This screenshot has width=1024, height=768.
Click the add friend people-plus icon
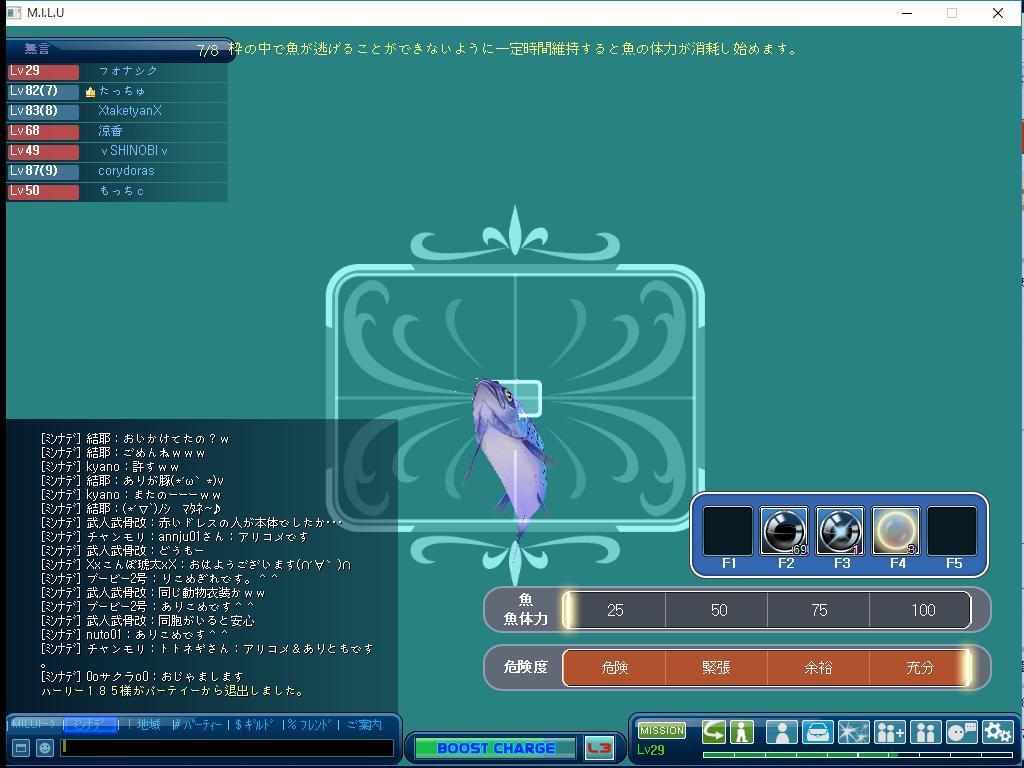(889, 732)
